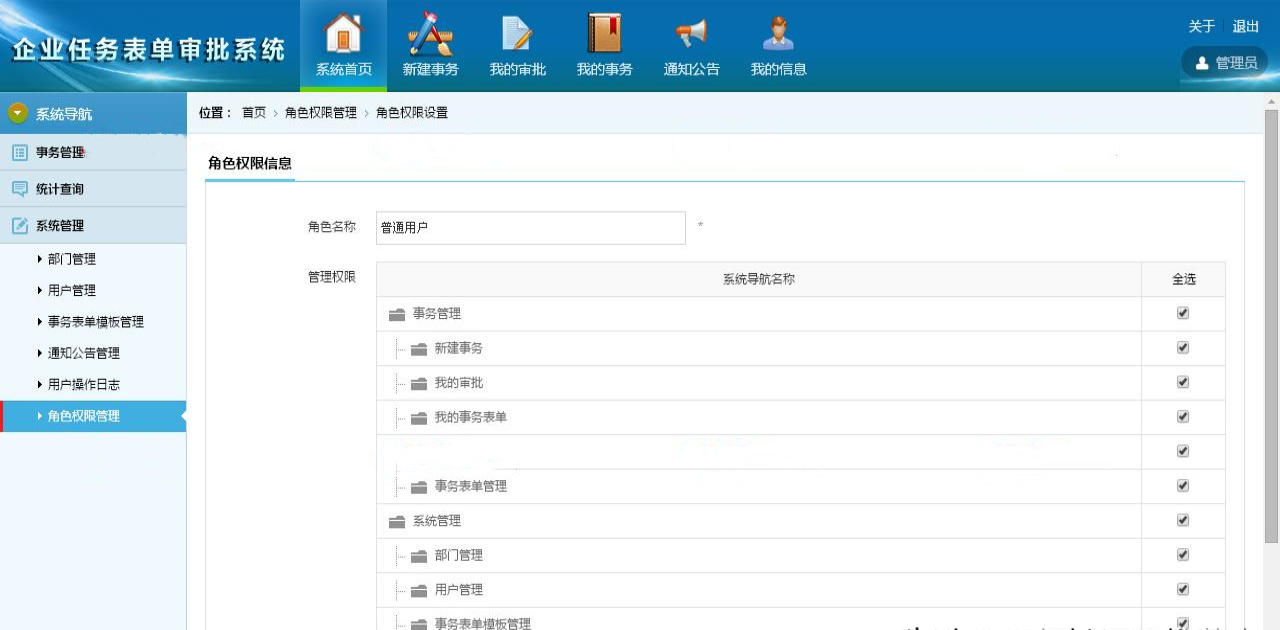Click the 我的事务 book icon
The width and height of the screenshot is (1280, 630).
(604, 35)
